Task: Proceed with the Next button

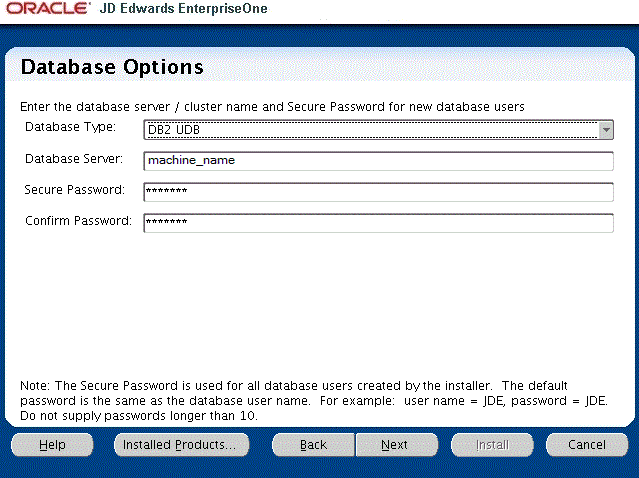Action: (397, 445)
